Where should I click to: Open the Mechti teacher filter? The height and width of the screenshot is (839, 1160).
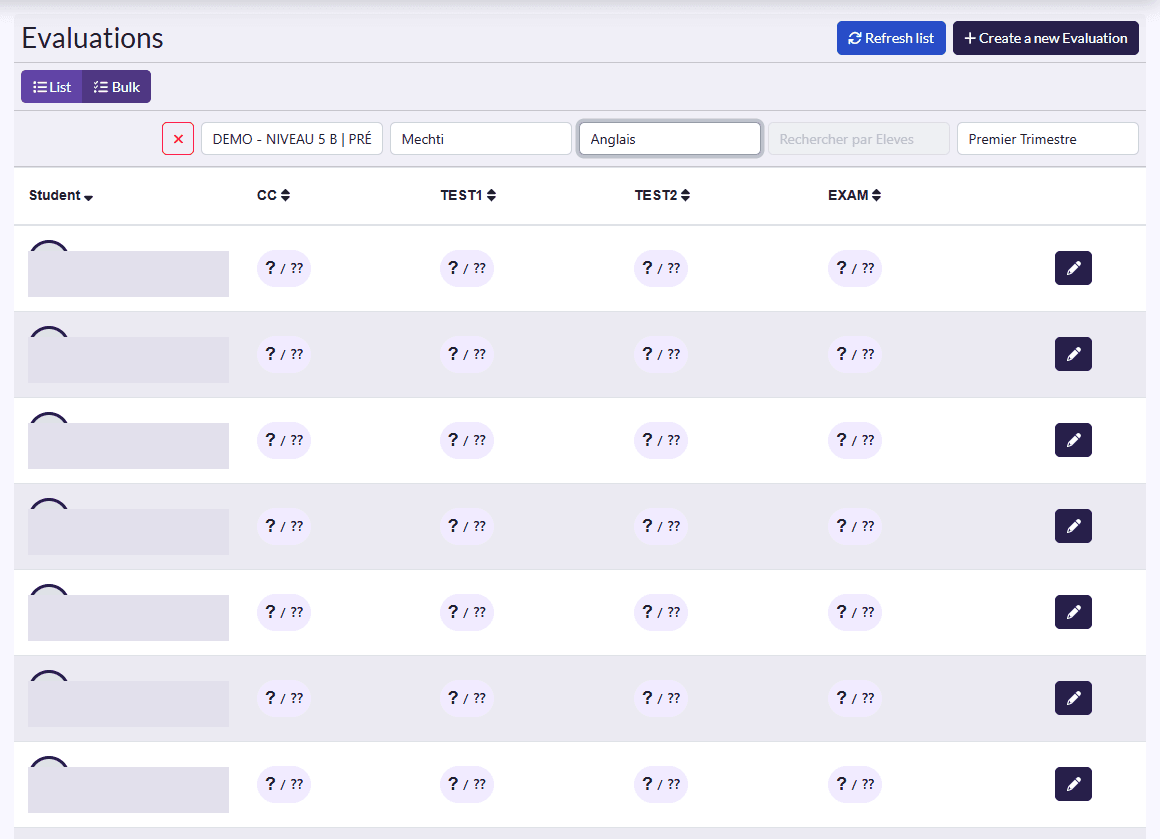tap(481, 138)
